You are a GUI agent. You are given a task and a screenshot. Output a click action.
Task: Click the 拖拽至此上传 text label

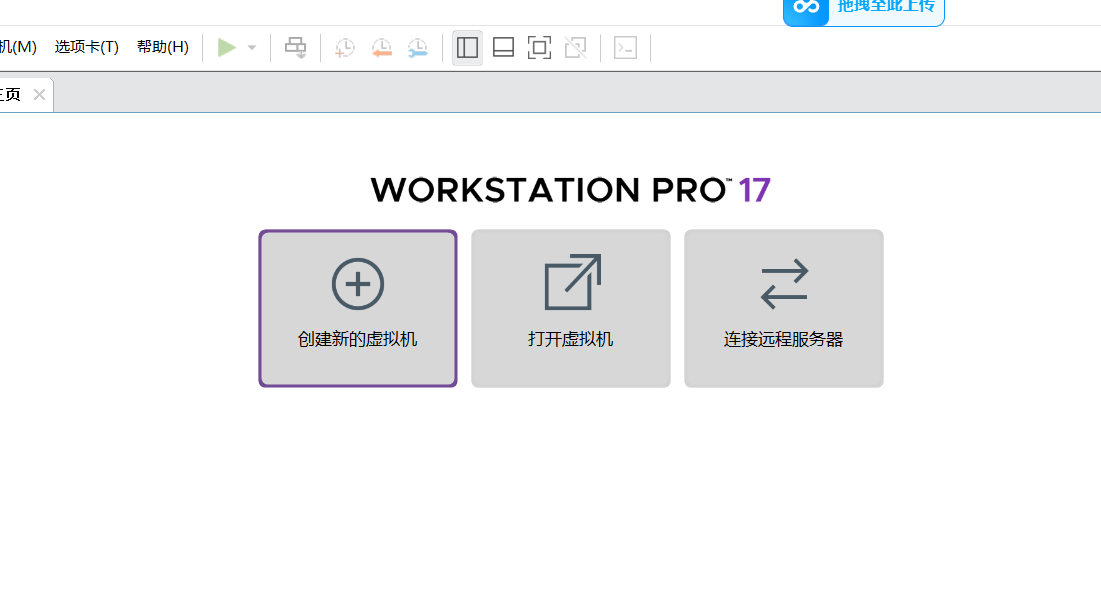[886, 6]
